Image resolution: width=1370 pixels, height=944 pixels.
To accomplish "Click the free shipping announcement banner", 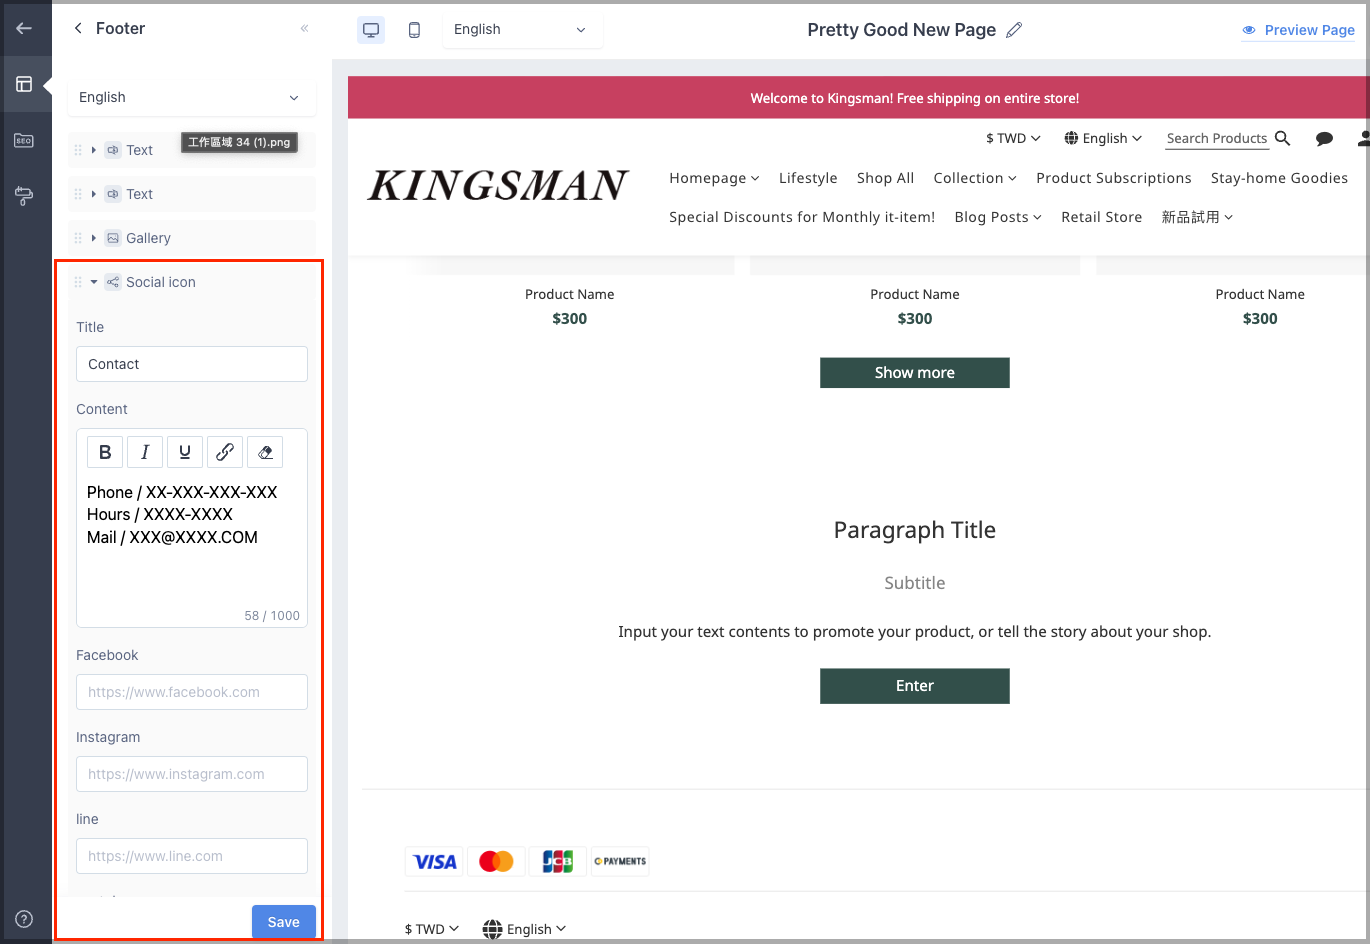I will pyautogui.click(x=858, y=98).
